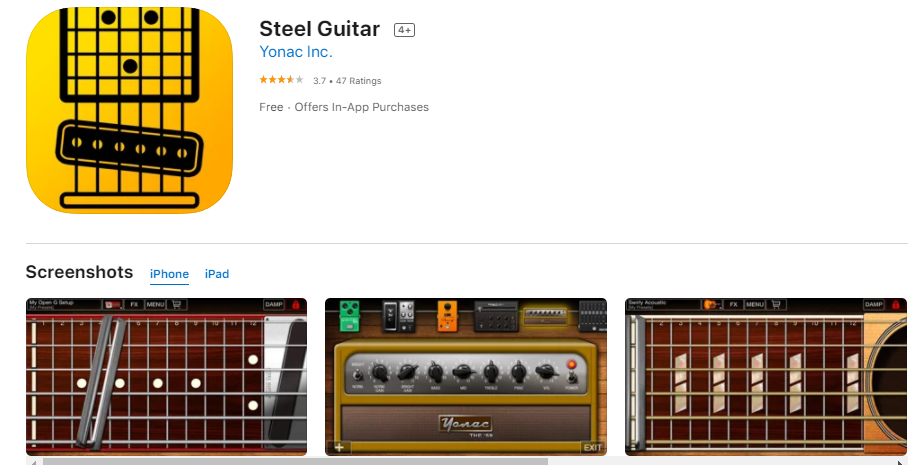This screenshot has width=915, height=465.
Task: Click the shopping cart icon in first screenshot
Action: tap(176, 305)
